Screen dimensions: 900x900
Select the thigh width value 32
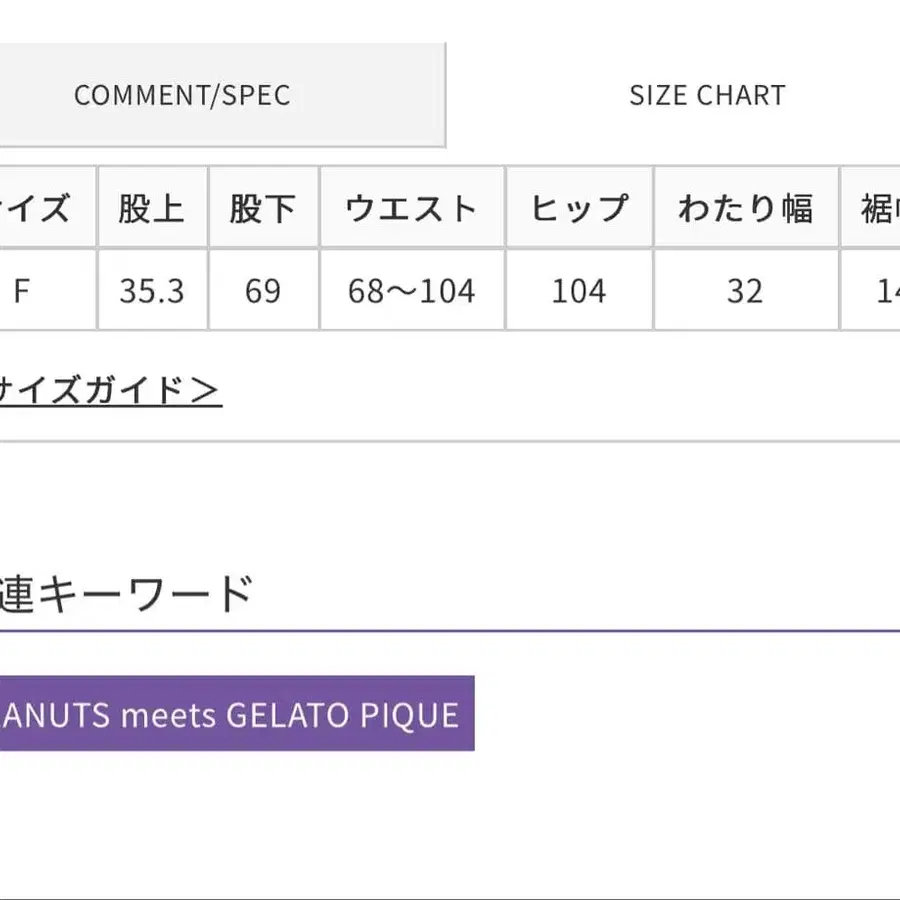pos(745,291)
